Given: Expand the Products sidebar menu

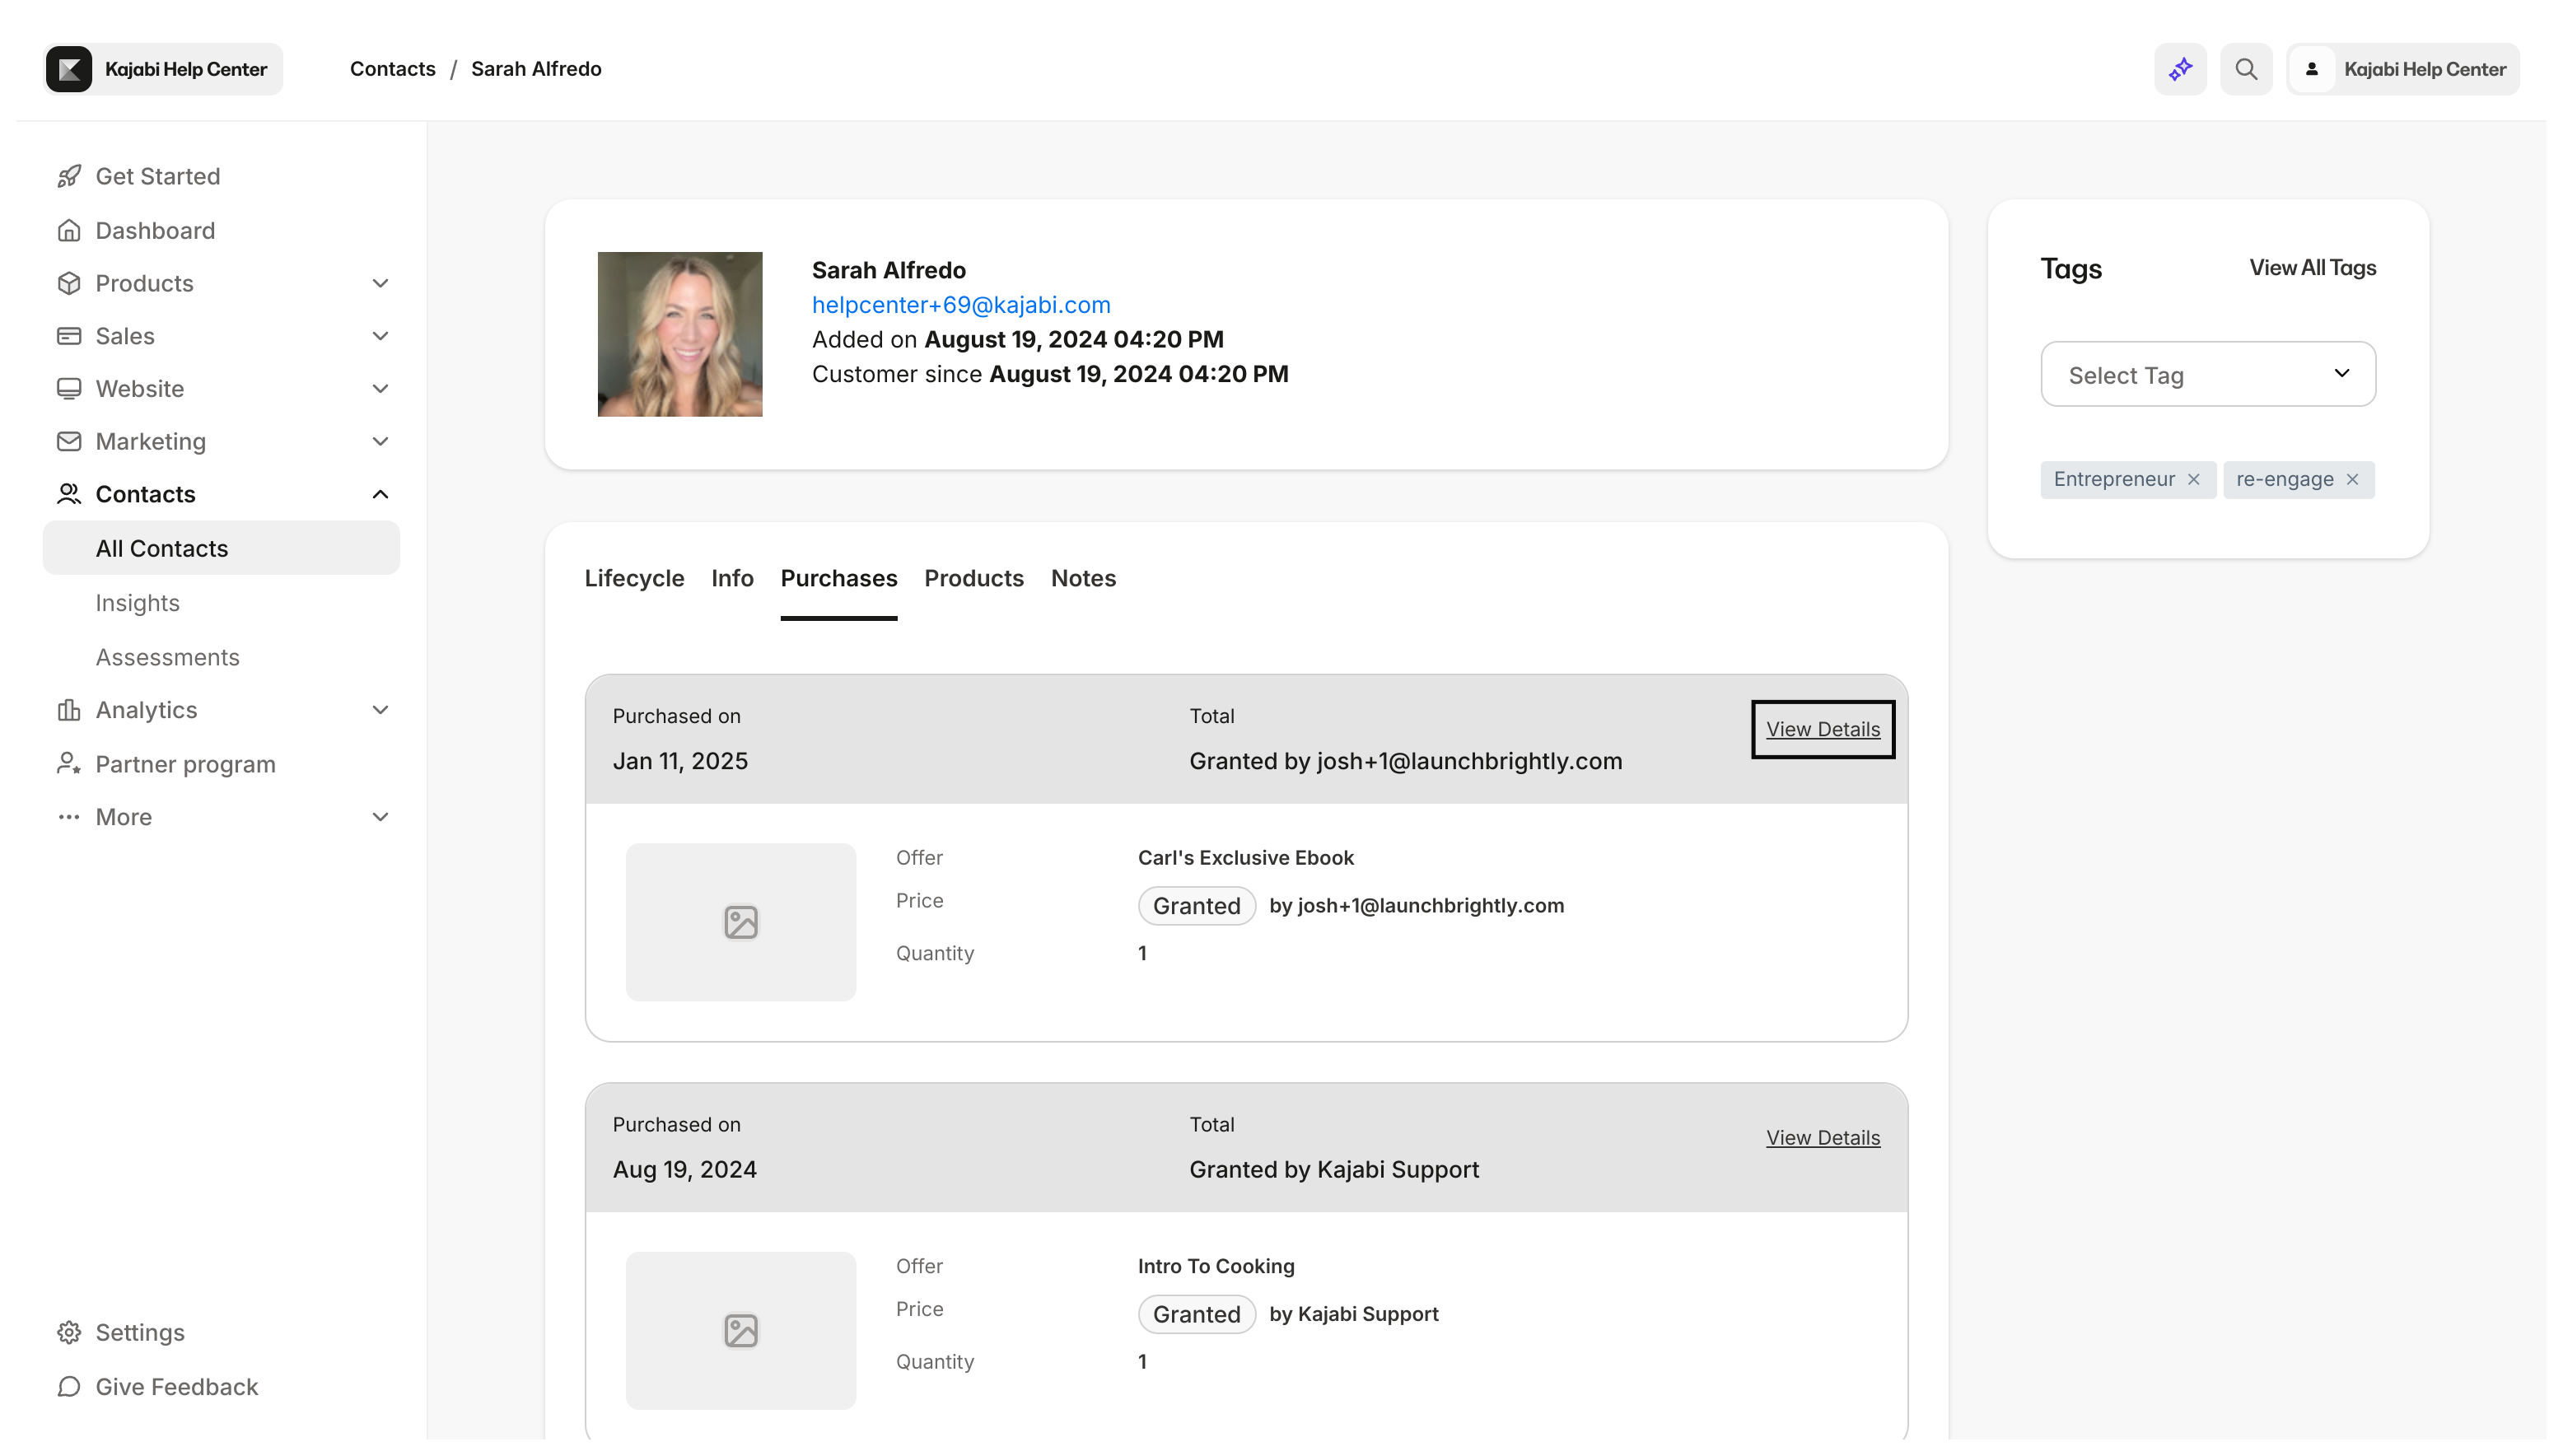Looking at the screenshot, I should 380,283.
